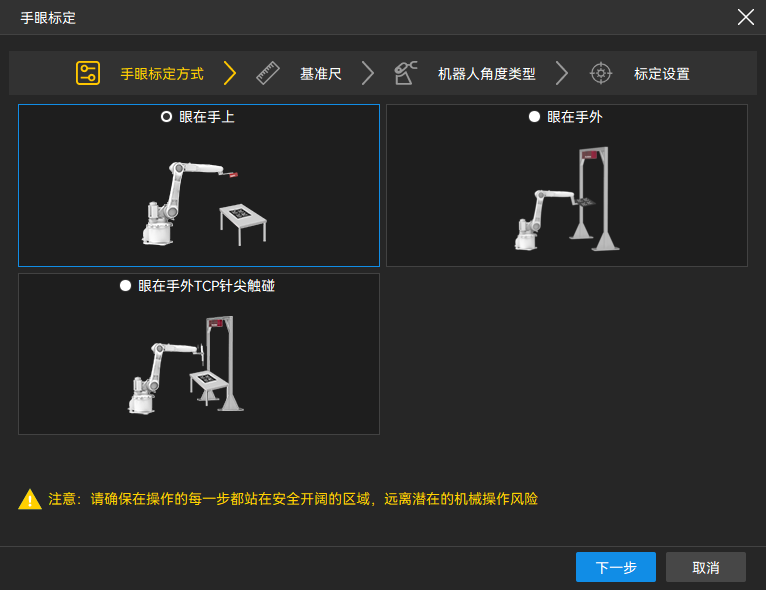
Task: Close the 手眼标定 dialog window
Action: [x=745, y=17]
